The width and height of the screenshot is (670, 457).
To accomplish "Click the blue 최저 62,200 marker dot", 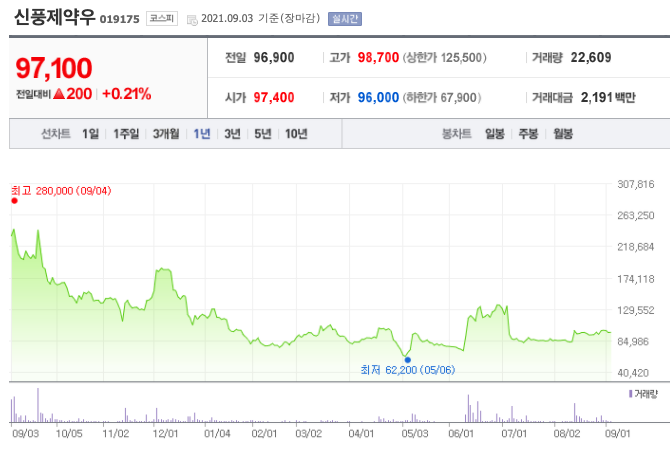I will (x=408, y=360).
